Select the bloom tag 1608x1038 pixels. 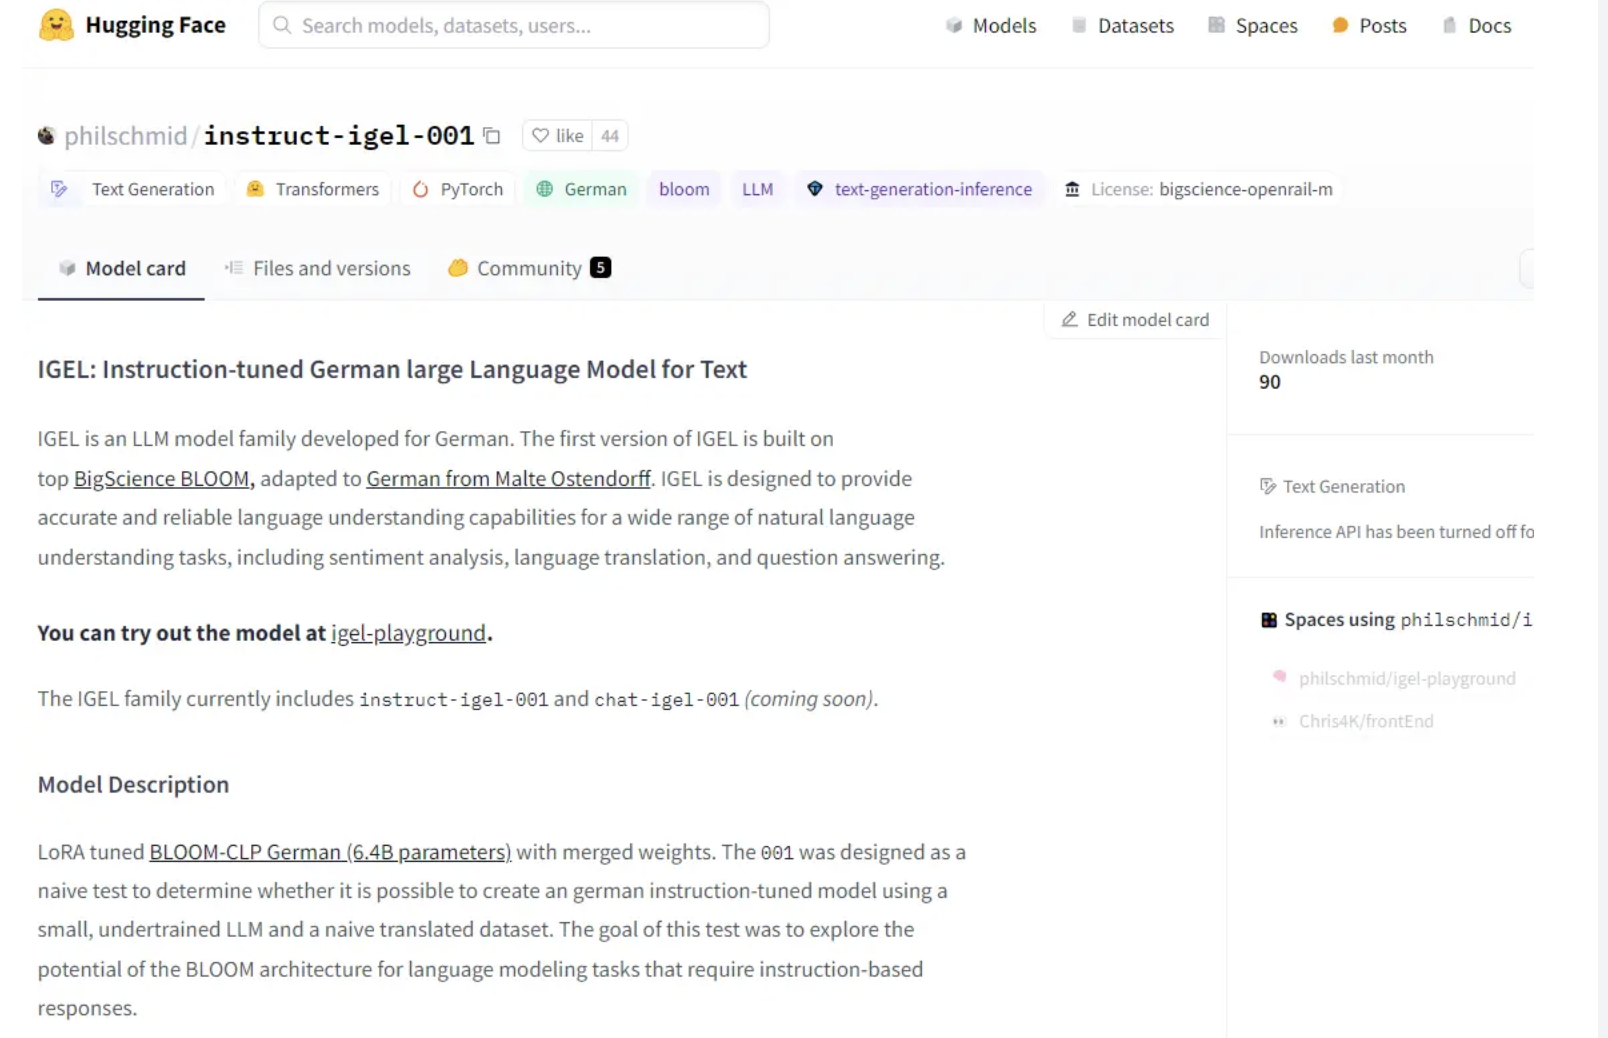pos(684,189)
